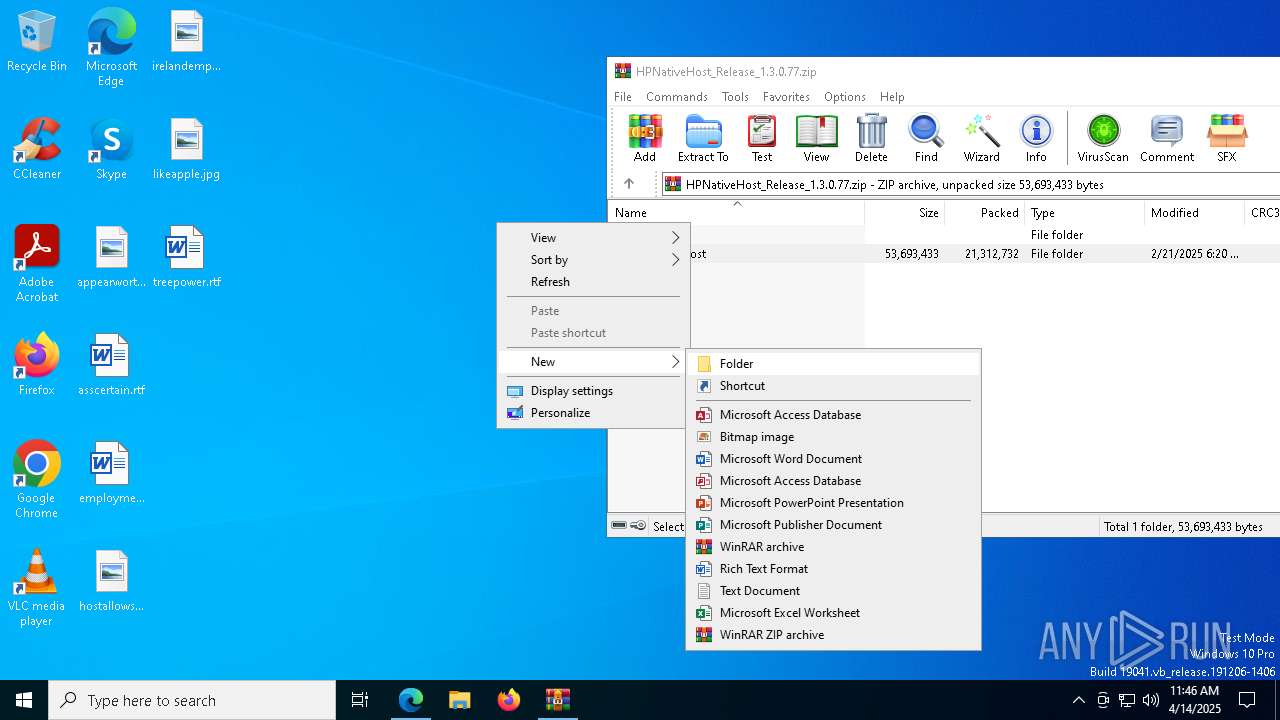The width and height of the screenshot is (1280, 720).
Task: Open the Commands menu in WinRAR
Action: (676, 96)
